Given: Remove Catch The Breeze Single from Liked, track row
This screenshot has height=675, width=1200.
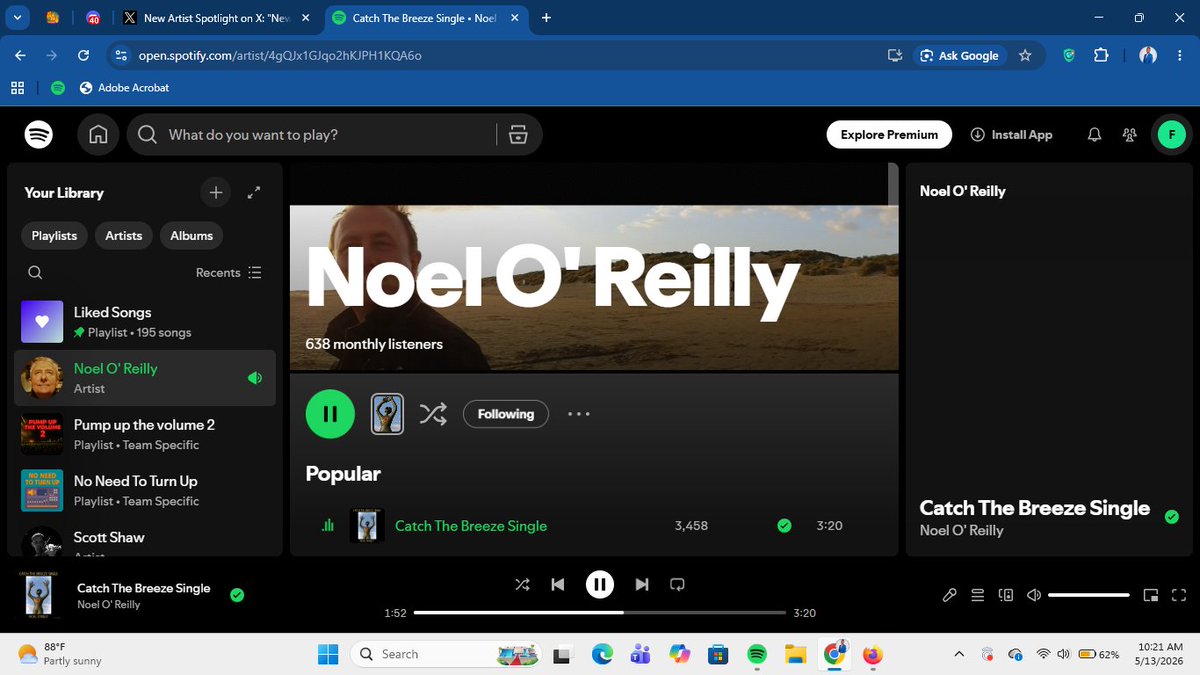Looking at the screenshot, I should 784,525.
